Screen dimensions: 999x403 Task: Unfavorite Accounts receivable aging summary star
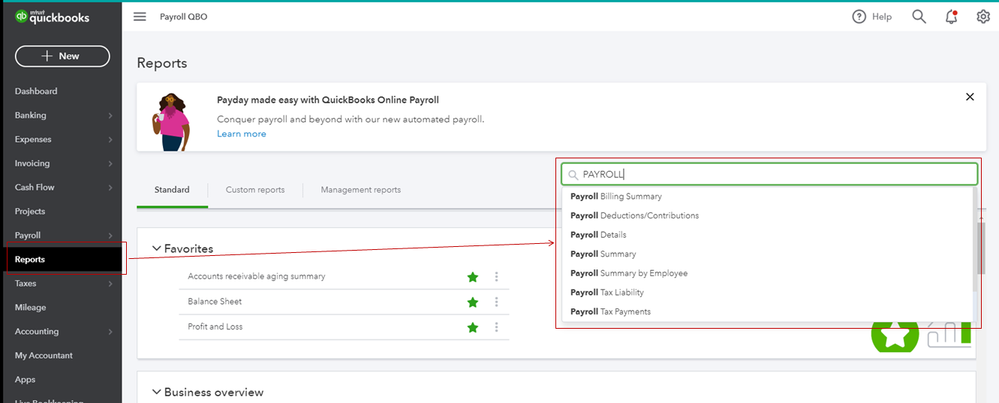coord(472,277)
